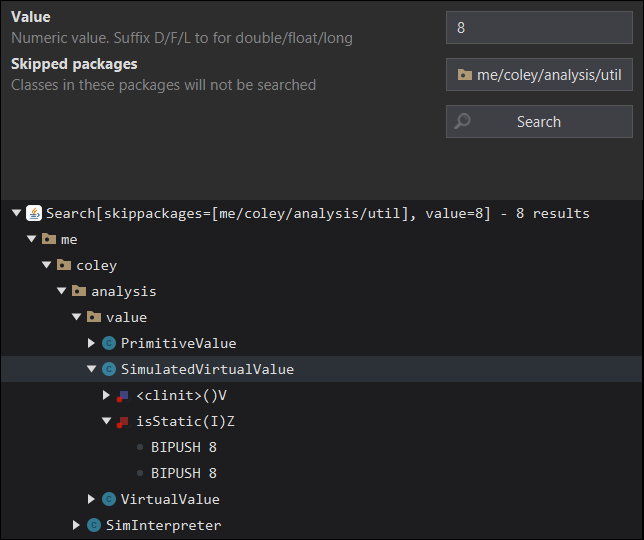The image size is (644, 540).
Task: Expand the SimInterpreter class node
Action: [x=76, y=525]
